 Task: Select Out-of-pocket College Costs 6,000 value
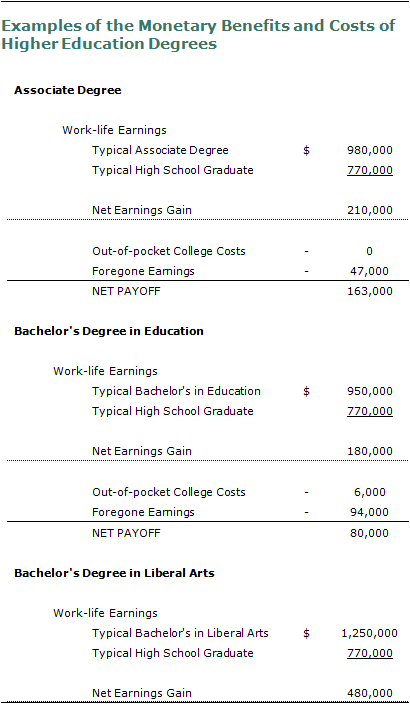click(370, 492)
